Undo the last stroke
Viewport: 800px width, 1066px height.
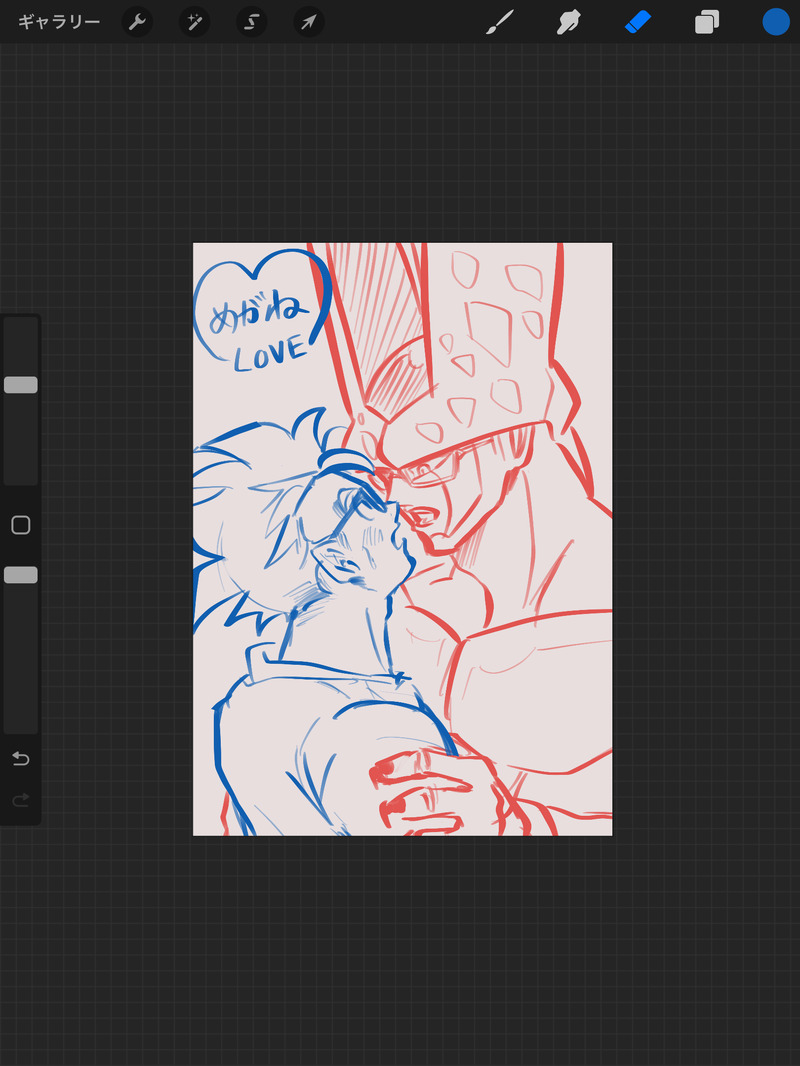(21, 759)
